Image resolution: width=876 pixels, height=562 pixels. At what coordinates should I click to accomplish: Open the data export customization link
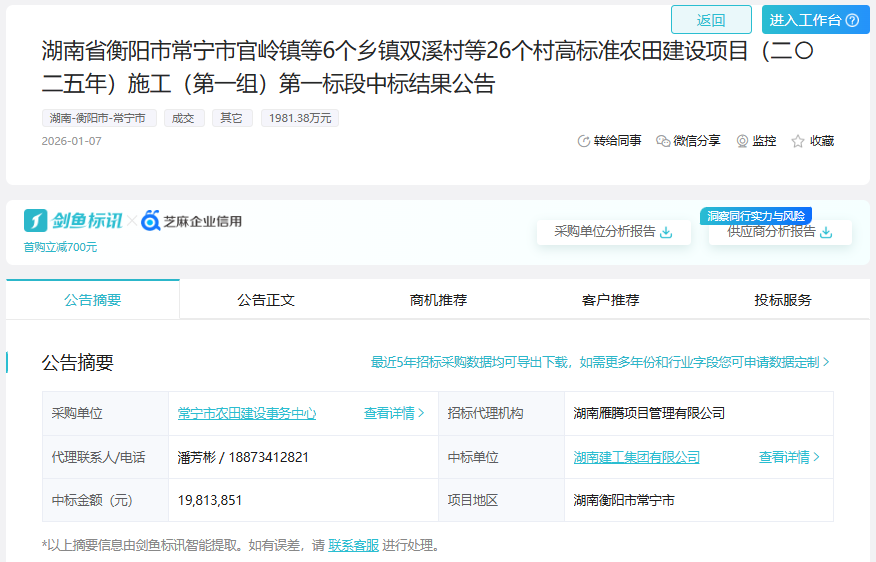pos(600,362)
